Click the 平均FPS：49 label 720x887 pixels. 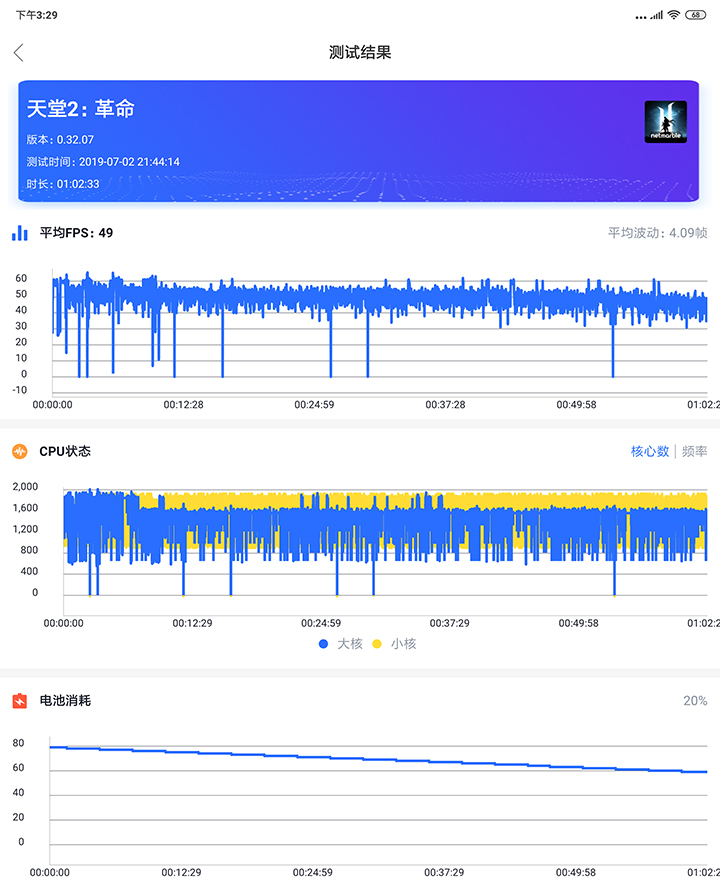tap(76, 233)
